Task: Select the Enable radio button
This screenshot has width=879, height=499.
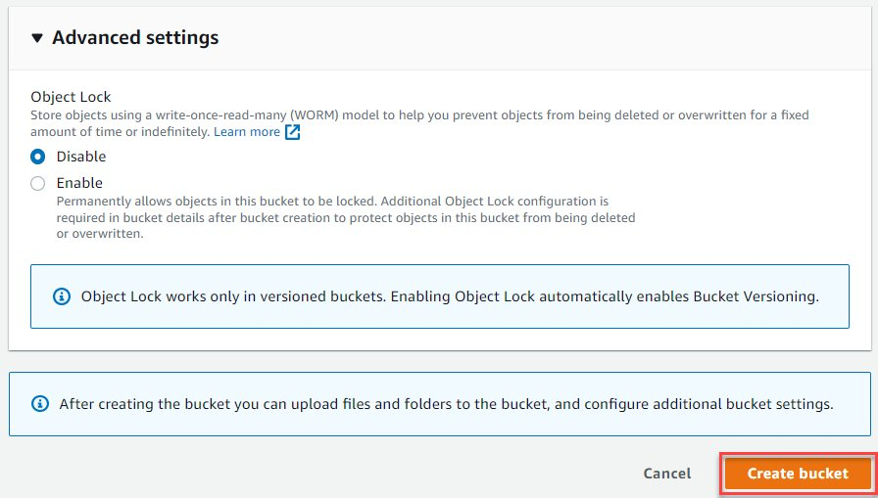Action: point(38,183)
